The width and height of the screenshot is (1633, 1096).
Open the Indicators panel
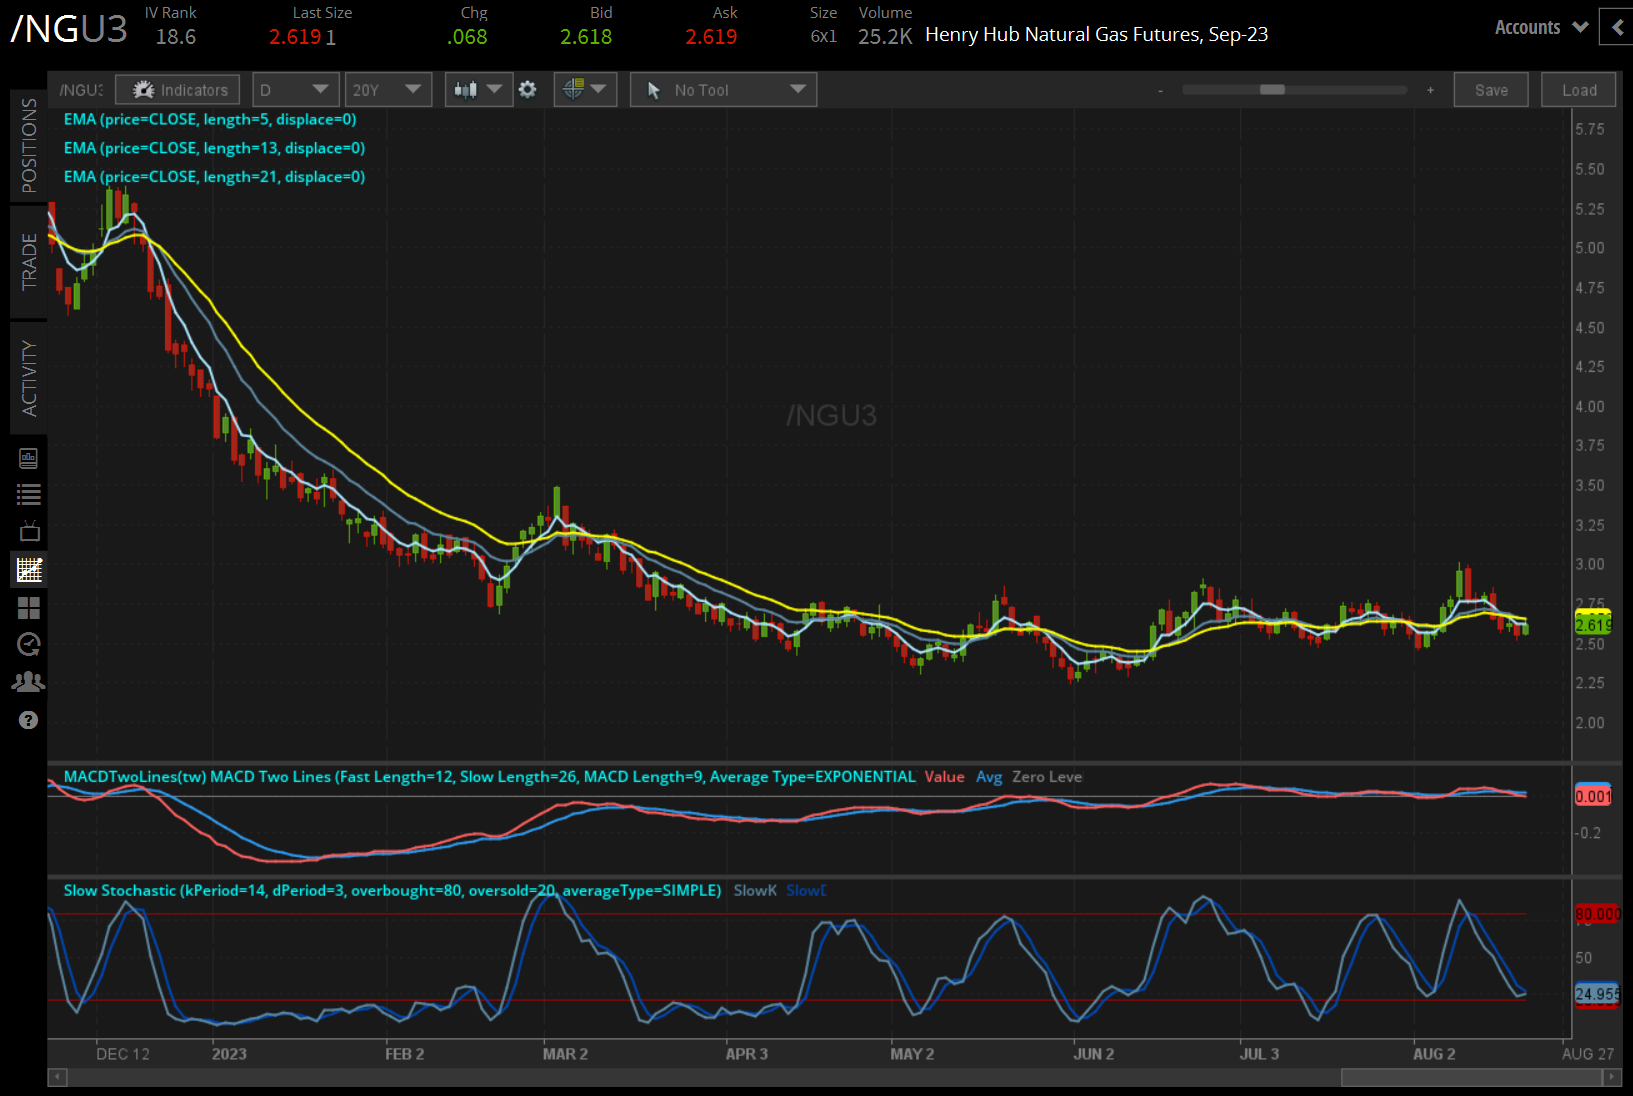pos(178,90)
